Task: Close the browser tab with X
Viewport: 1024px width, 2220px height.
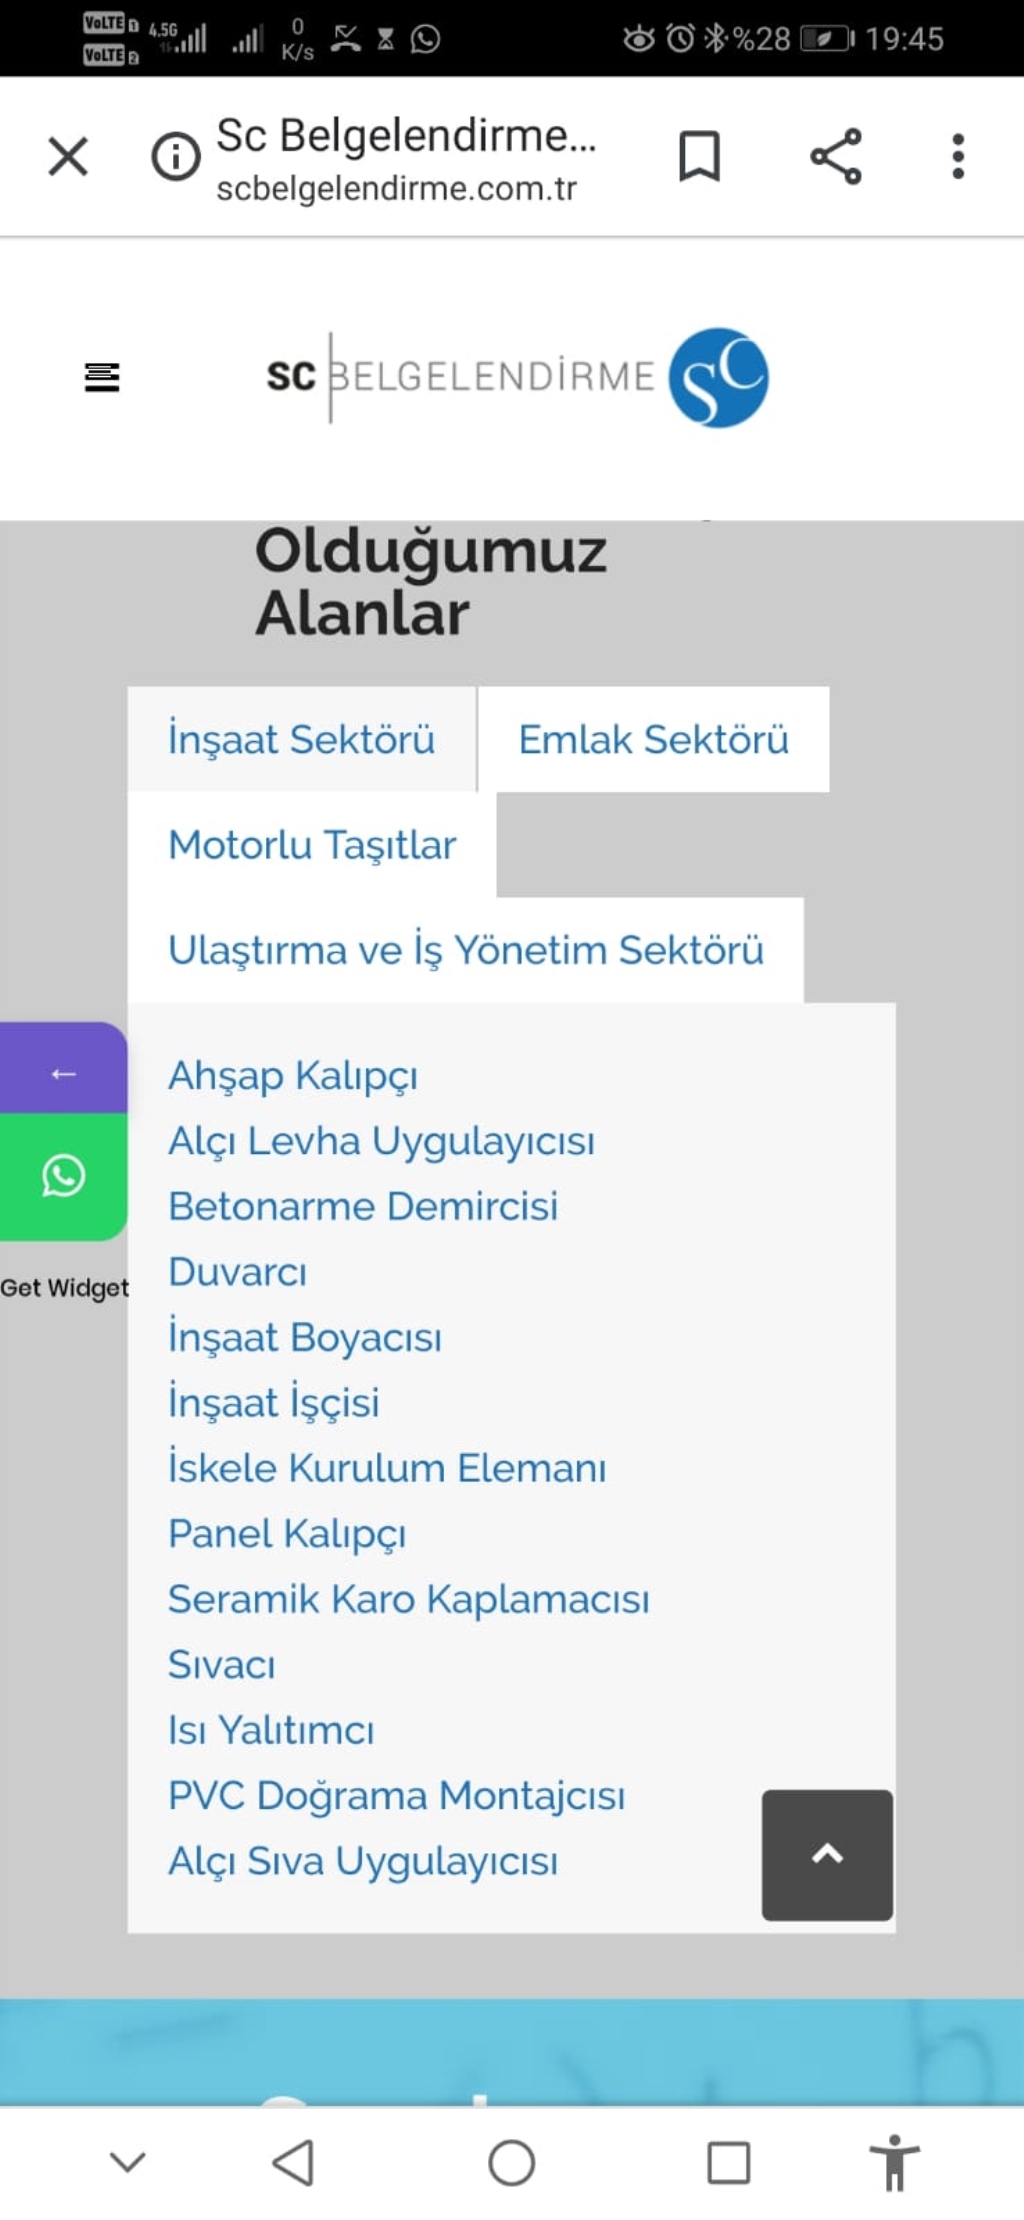Action: coord(68,156)
